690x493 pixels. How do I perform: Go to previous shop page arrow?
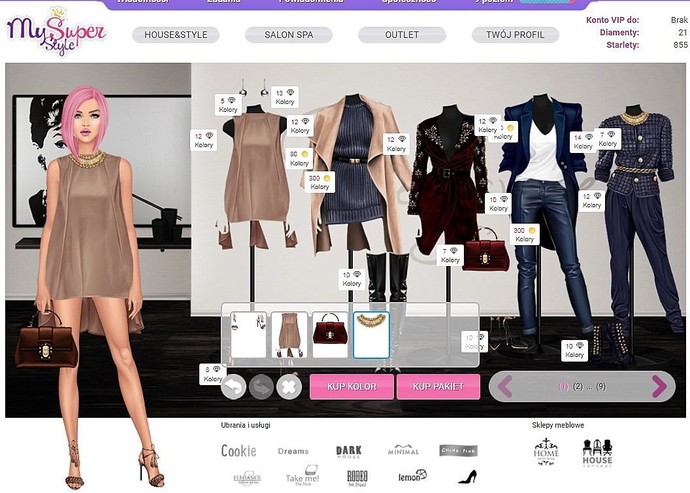[x=505, y=386]
